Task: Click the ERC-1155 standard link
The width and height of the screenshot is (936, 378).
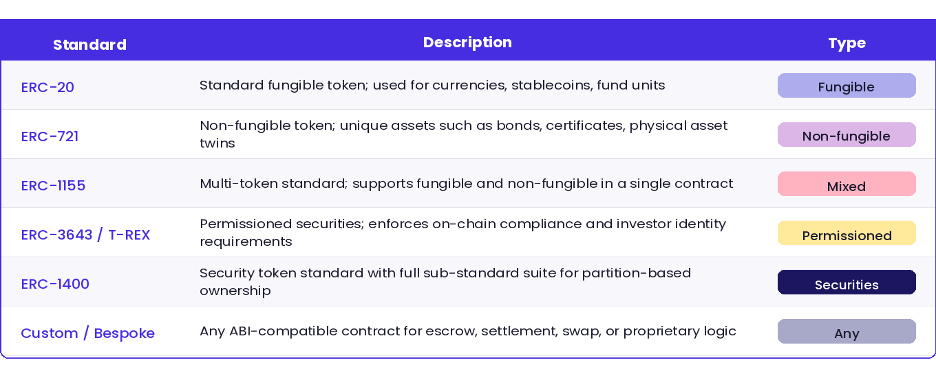Action: (x=53, y=185)
